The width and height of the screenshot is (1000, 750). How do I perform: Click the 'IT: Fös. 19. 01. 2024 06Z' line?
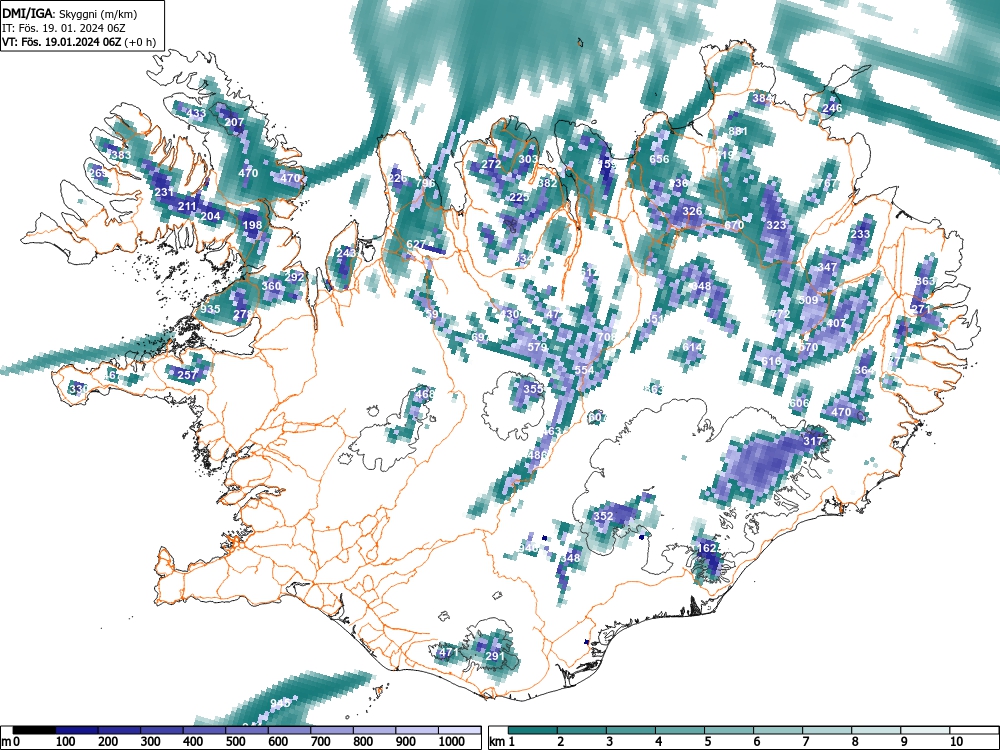click(62, 28)
